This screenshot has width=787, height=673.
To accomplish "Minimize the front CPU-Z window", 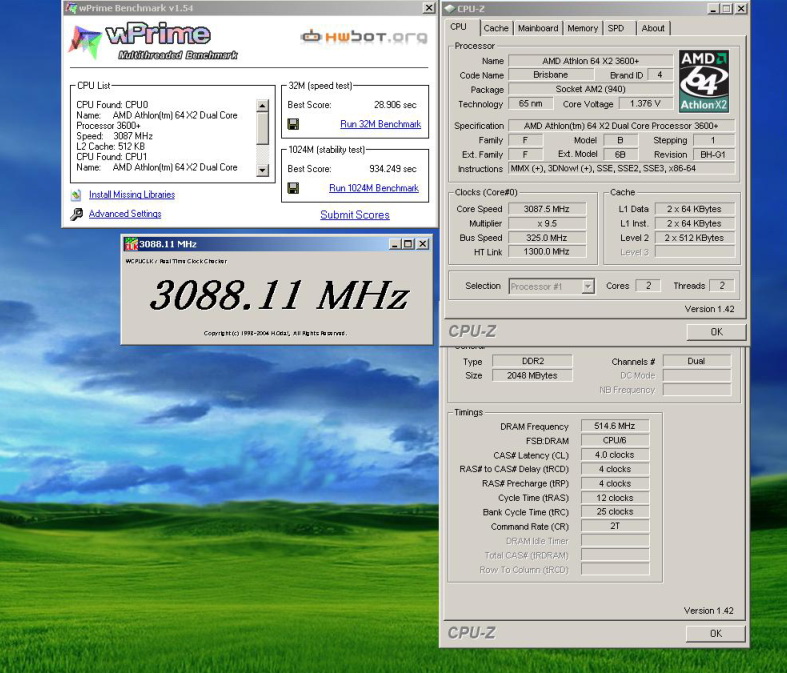I will 713,9.
